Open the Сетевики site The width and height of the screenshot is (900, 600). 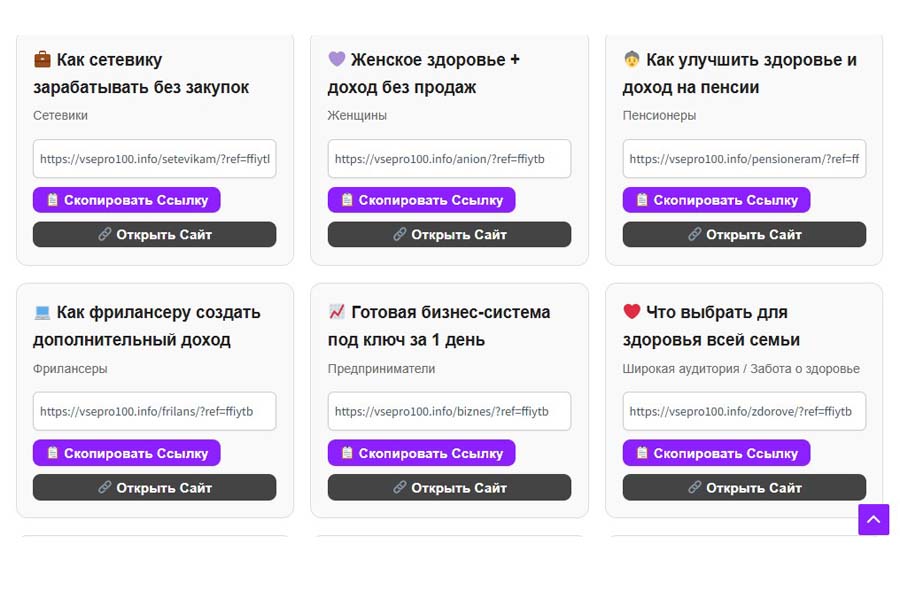coord(155,235)
